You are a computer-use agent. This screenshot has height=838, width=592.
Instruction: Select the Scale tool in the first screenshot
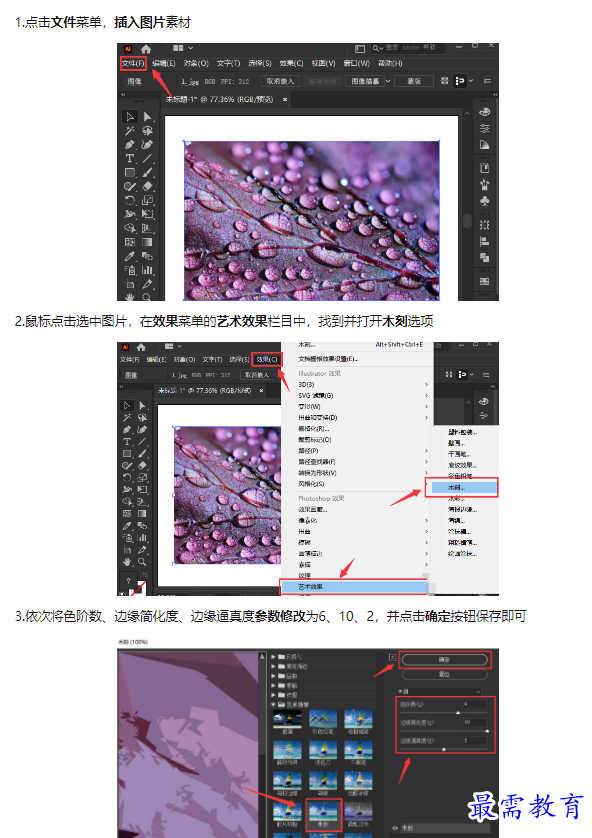coord(147,200)
